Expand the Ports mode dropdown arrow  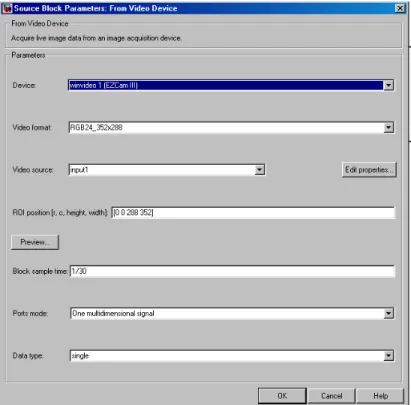click(388, 313)
